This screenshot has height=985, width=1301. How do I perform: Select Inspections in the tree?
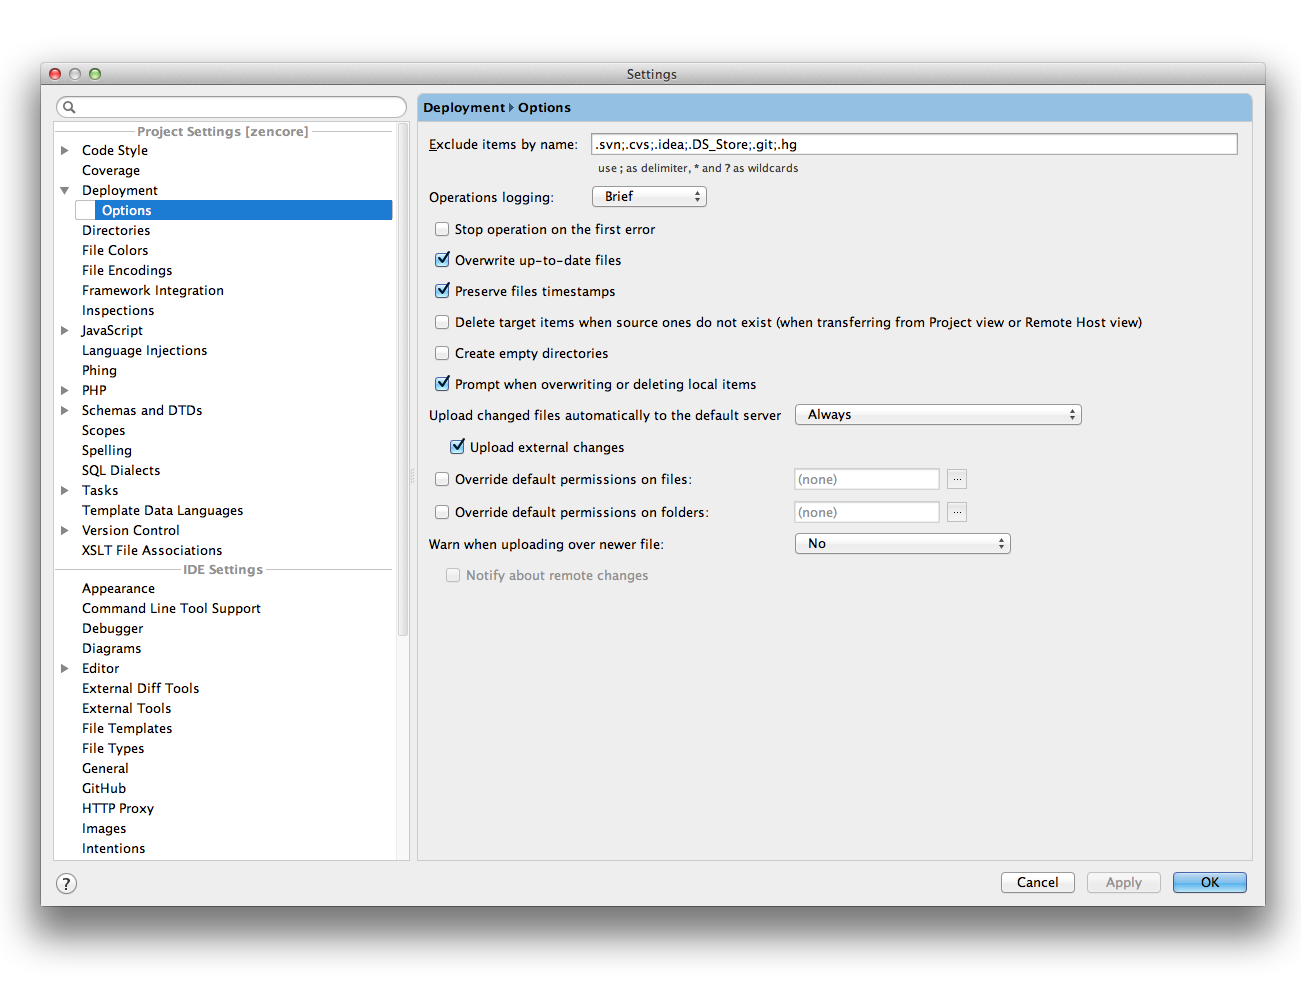[x=118, y=310]
